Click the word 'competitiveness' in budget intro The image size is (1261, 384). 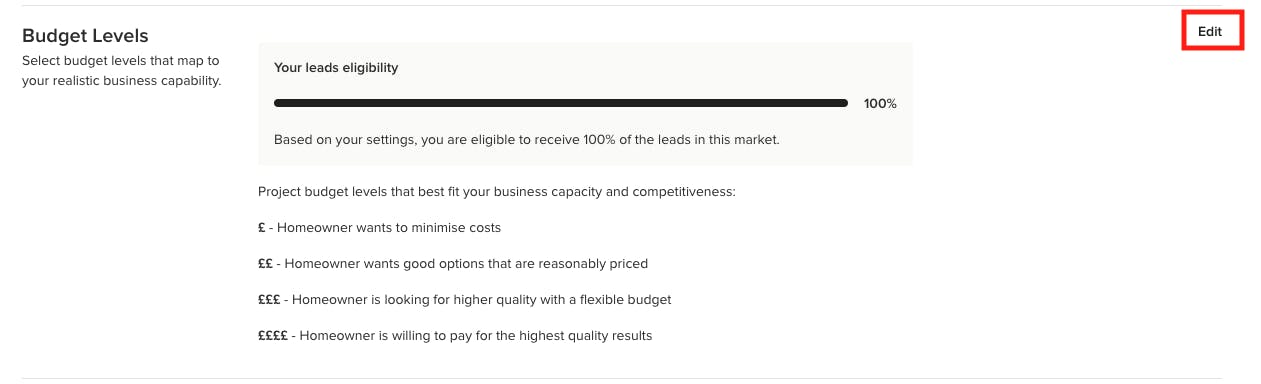pos(682,191)
